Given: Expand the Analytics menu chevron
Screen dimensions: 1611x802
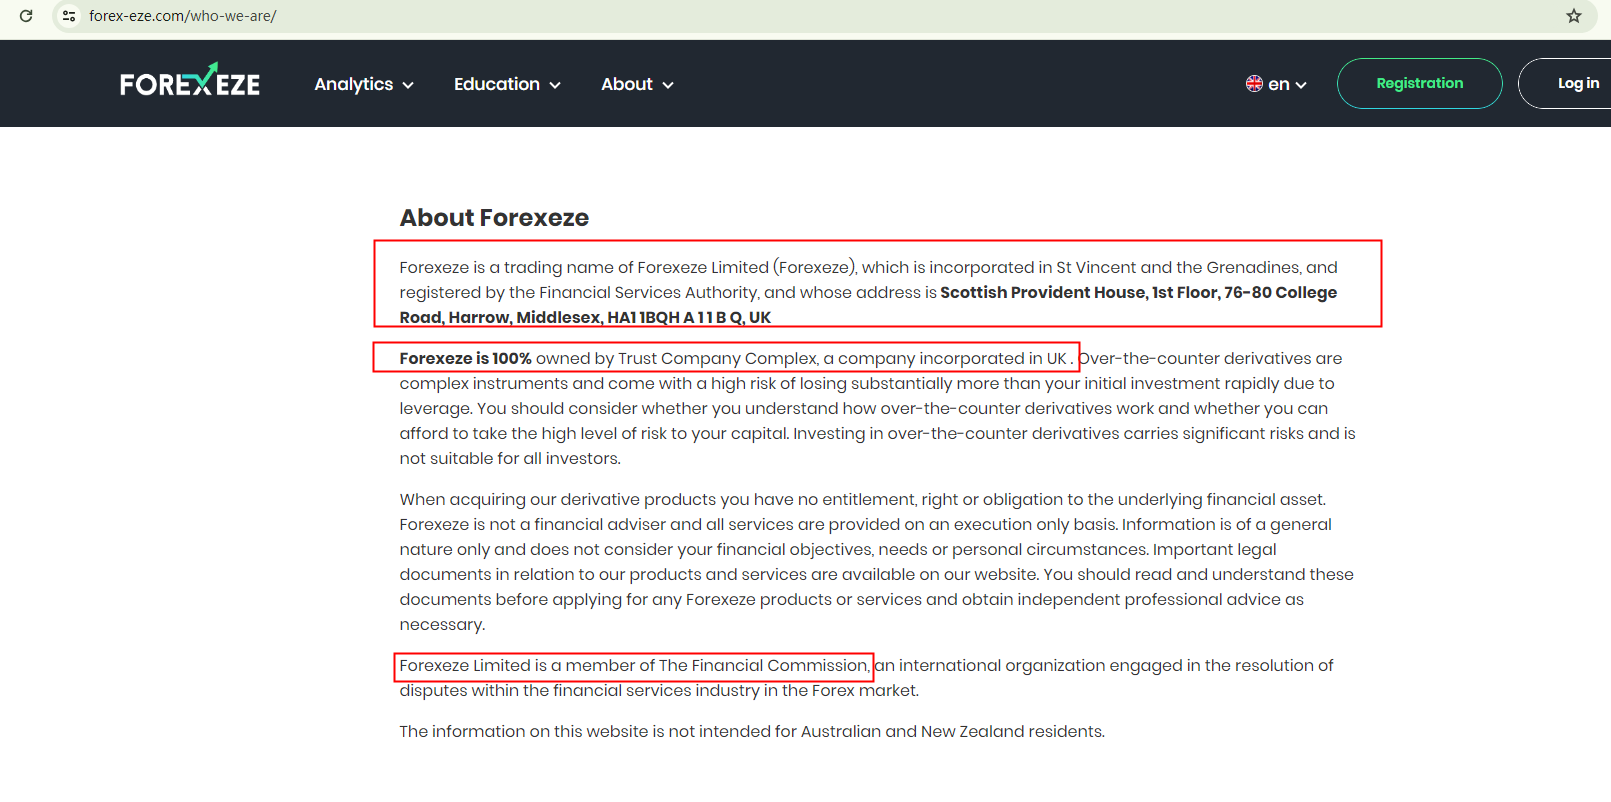Looking at the screenshot, I should click(x=408, y=86).
